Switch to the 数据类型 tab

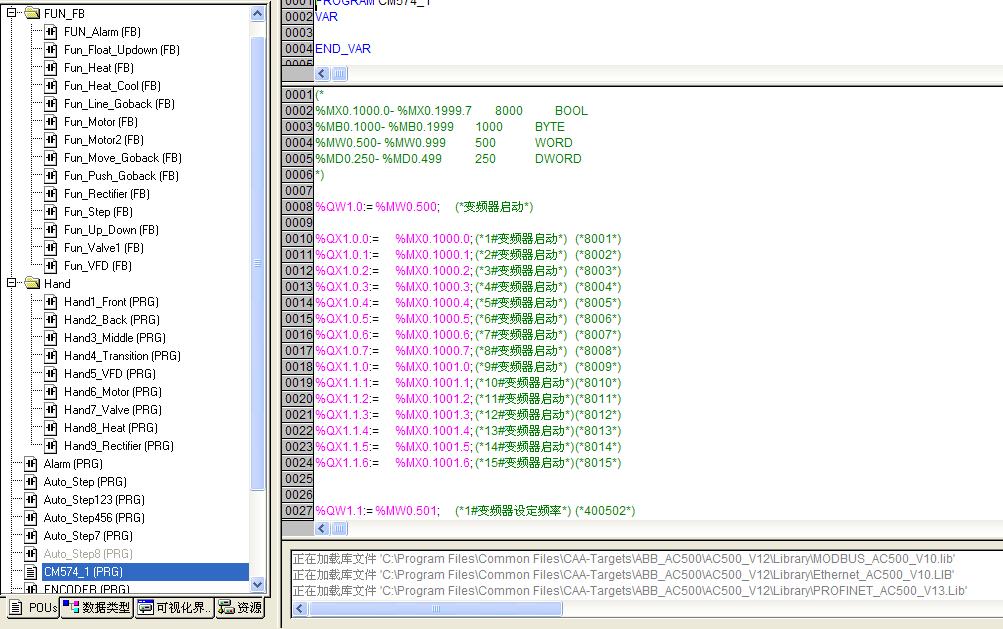tap(97, 607)
